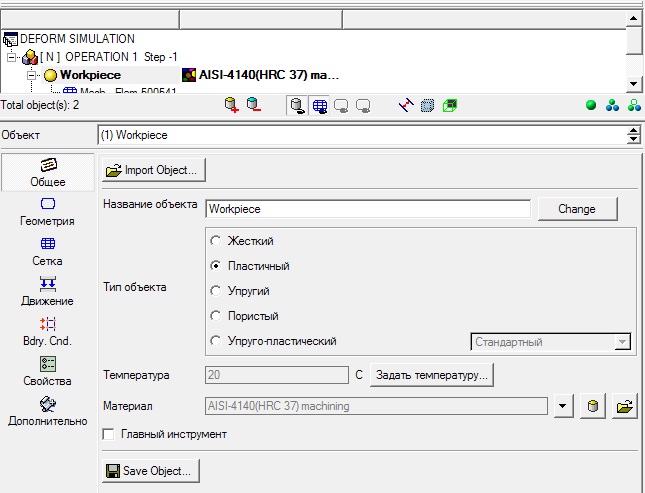Click the three blue spheres icon
This screenshot has width=645, height=493.
click(x=612, y=105)
